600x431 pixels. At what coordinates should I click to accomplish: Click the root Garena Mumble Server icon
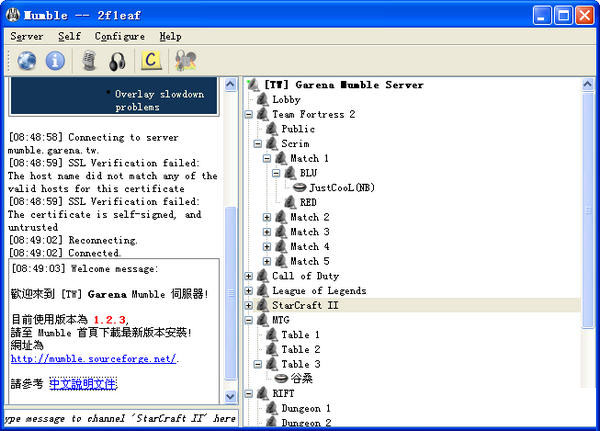coord(253,85)
